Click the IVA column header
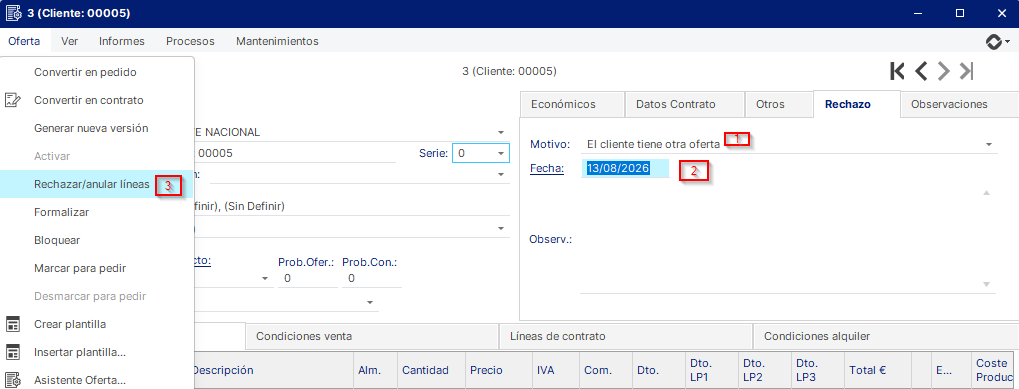The width and height of the screenshot is (1019, 389). [556, 370]
